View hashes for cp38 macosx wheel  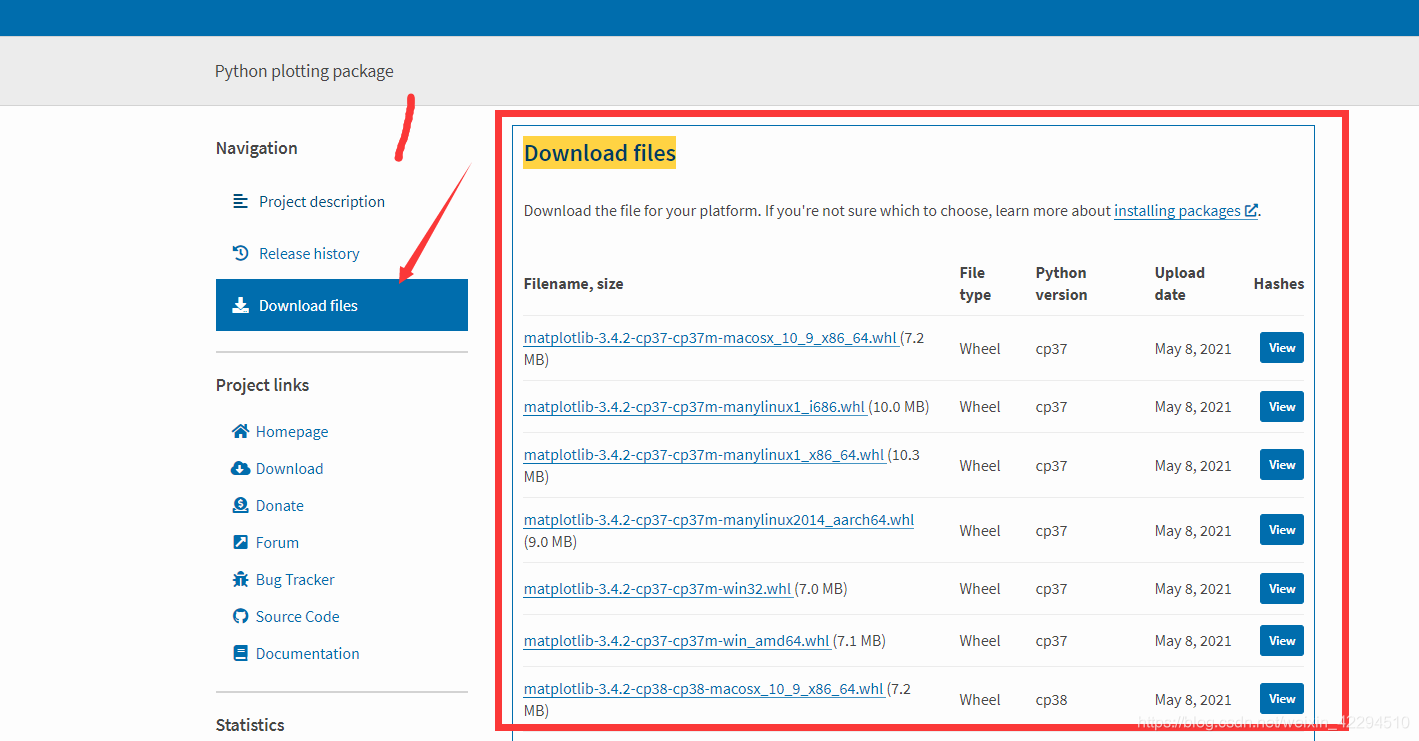click(1282, 699)
